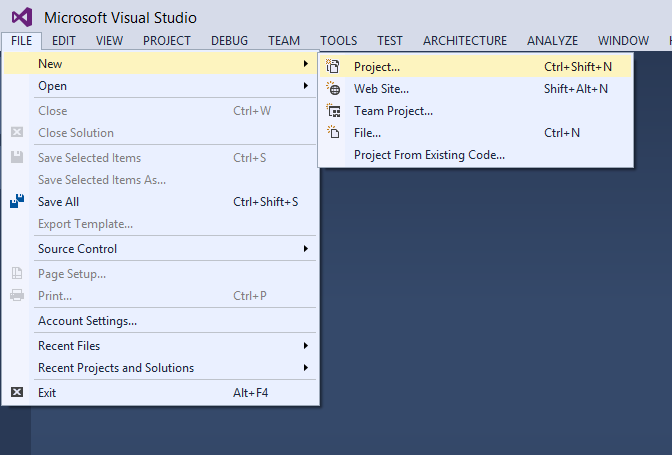Open the TEAM menu
Viewport: 672px width, 455px height.
point(284,41)
